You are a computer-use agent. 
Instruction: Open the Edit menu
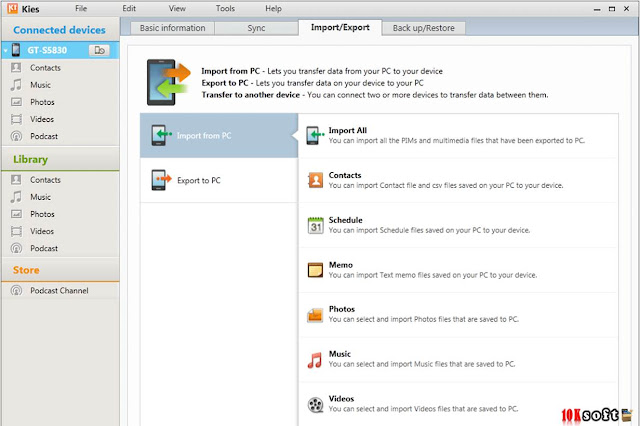[129, 8]
